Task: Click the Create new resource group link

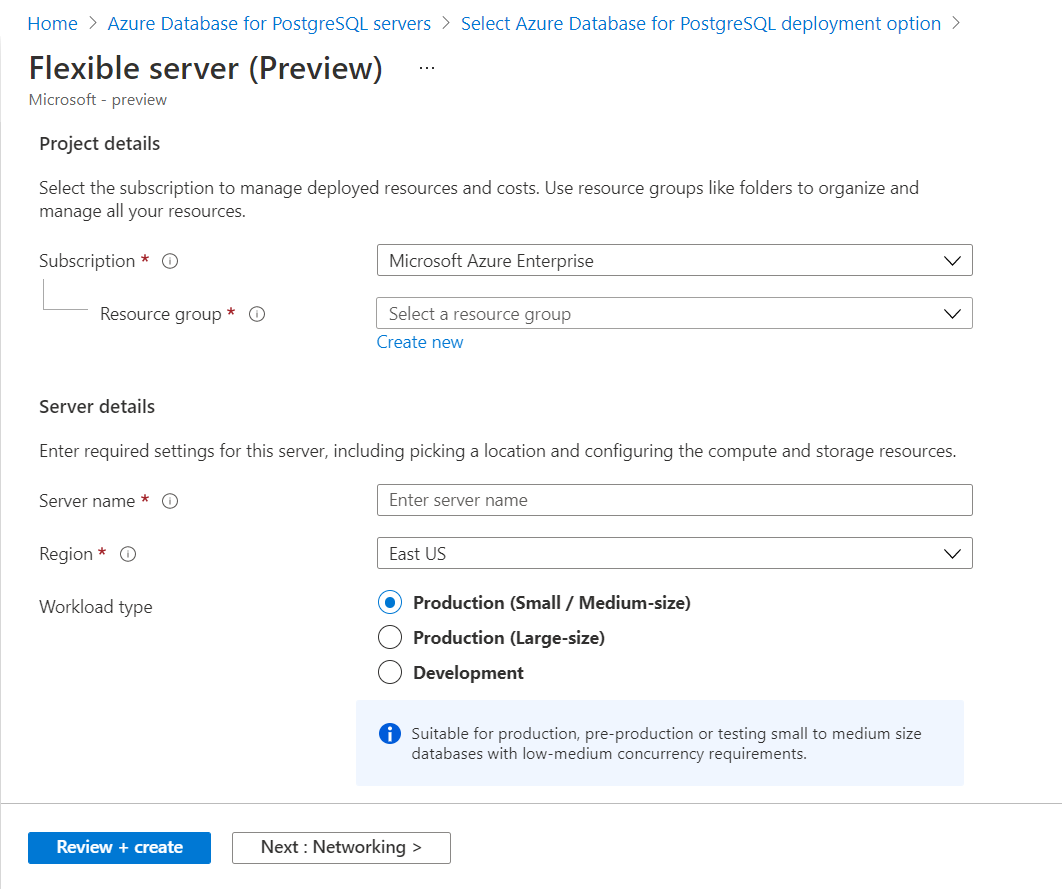Action: point(420,342)
